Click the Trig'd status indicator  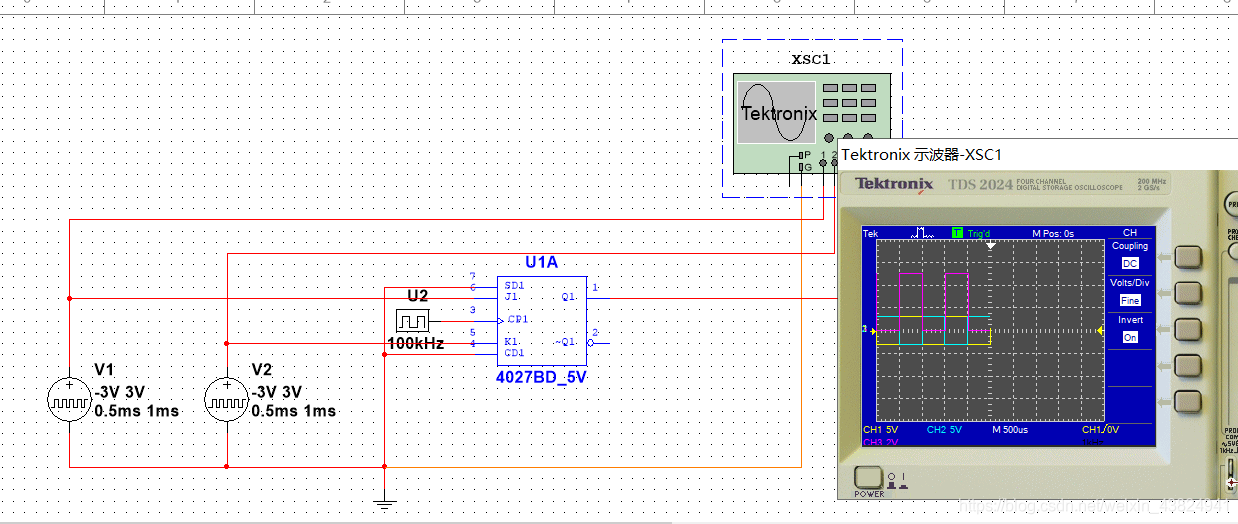tap(977, 233)
